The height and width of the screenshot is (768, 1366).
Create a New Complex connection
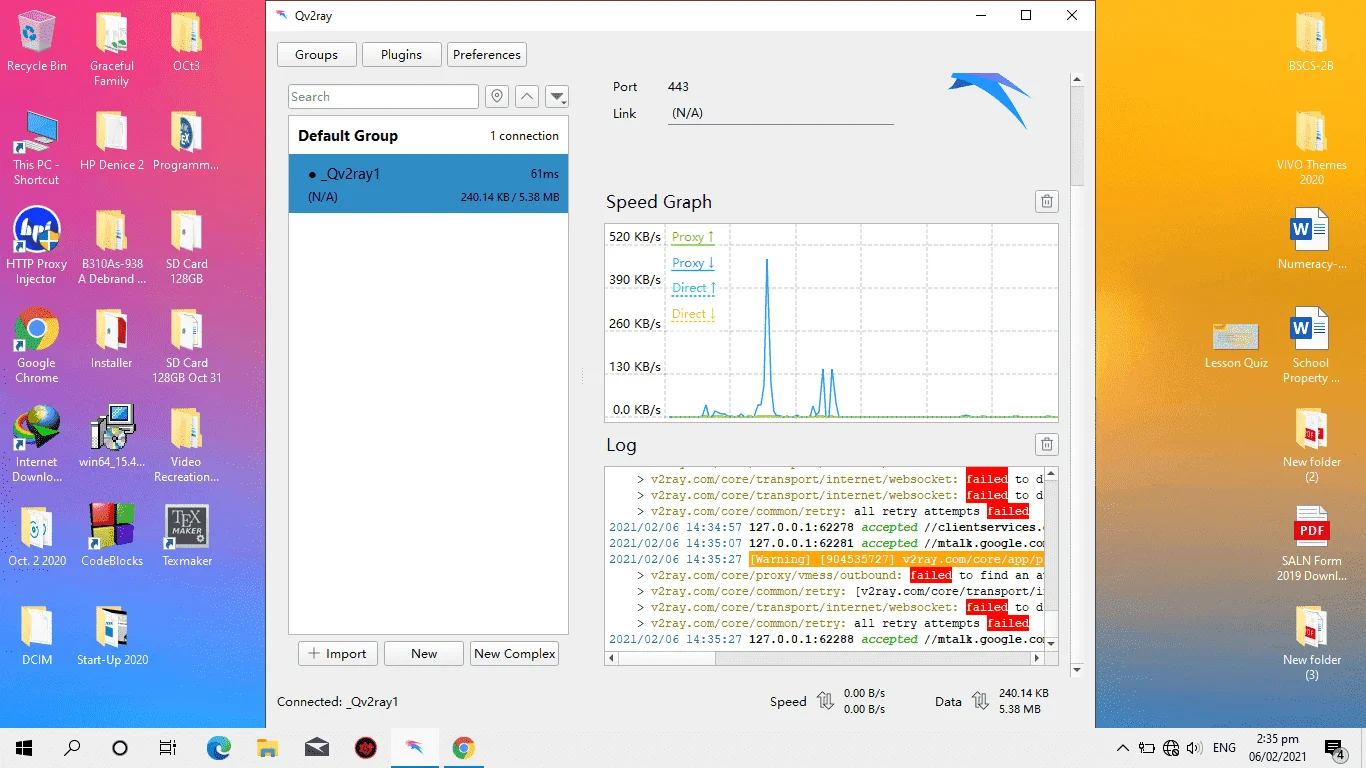pos(515,654)
